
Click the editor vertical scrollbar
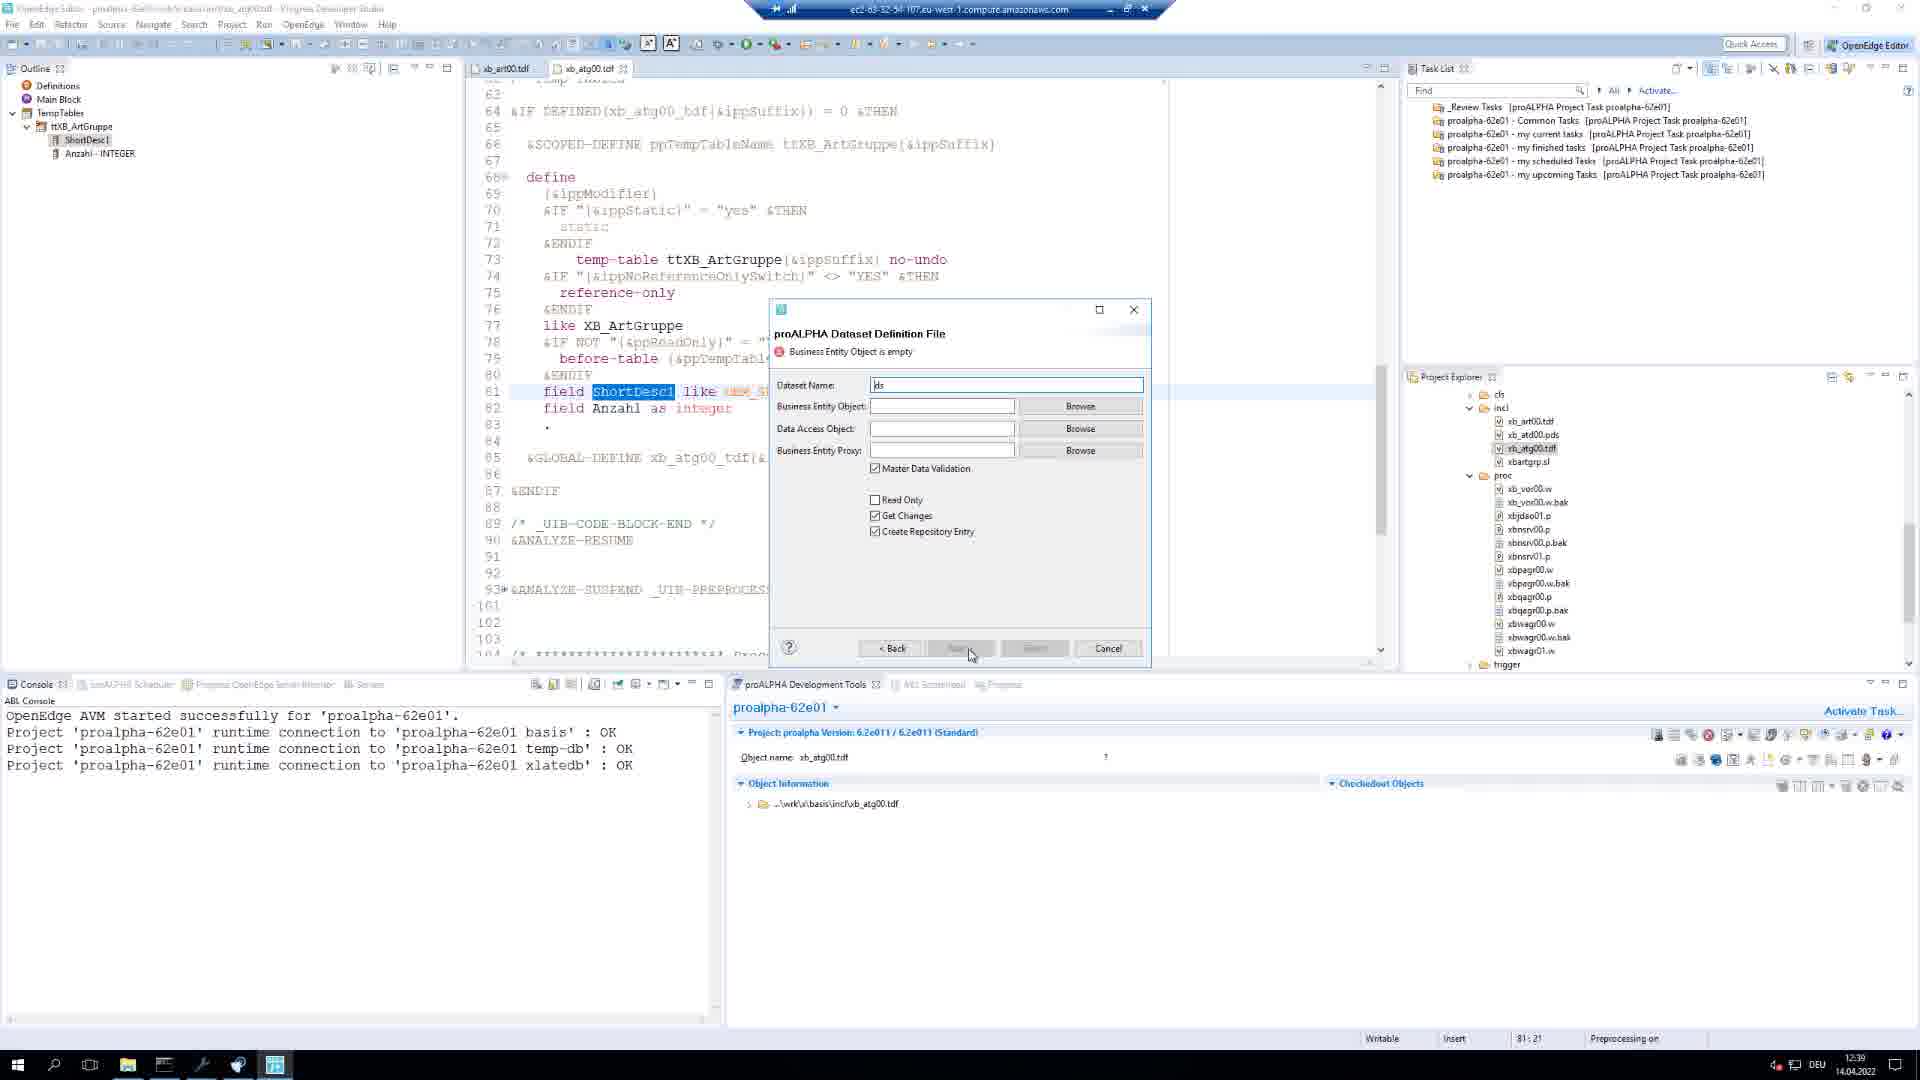pos(1381,450)
